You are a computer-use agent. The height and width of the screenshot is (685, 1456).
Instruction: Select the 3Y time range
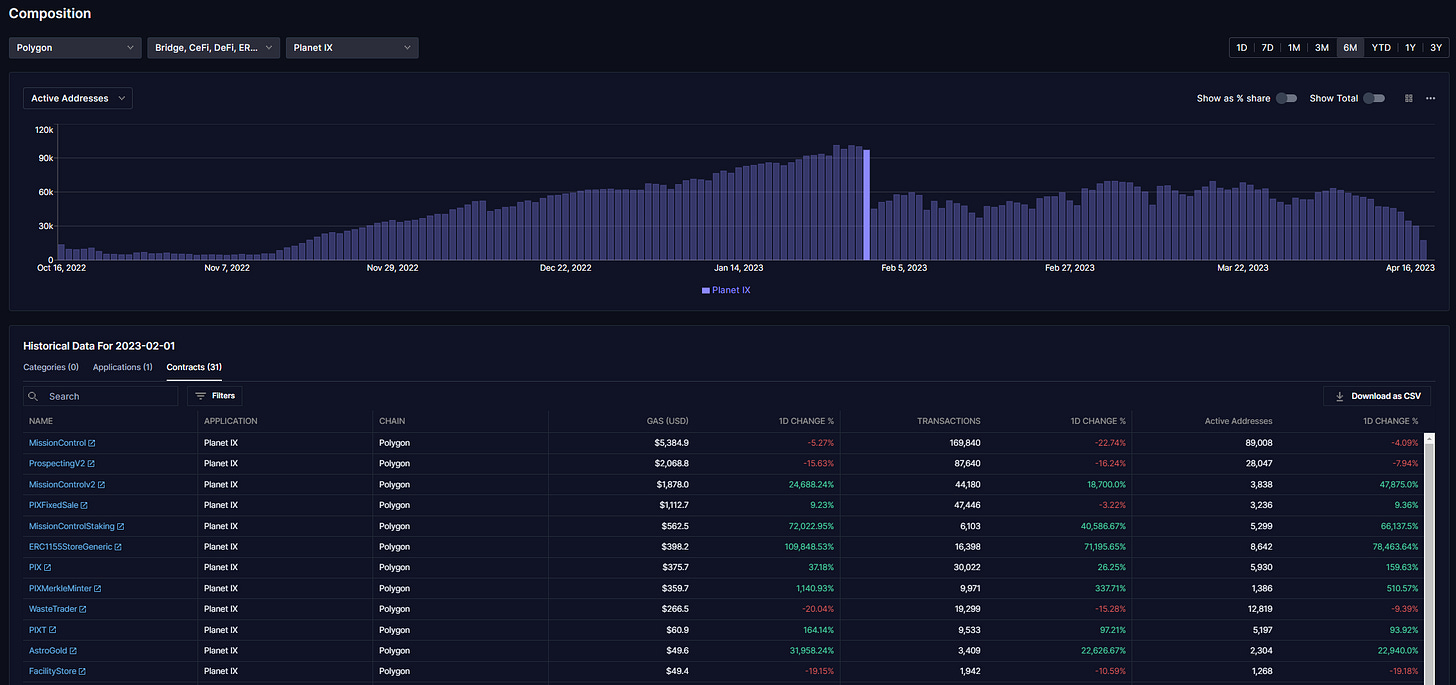pos(1436,48)
